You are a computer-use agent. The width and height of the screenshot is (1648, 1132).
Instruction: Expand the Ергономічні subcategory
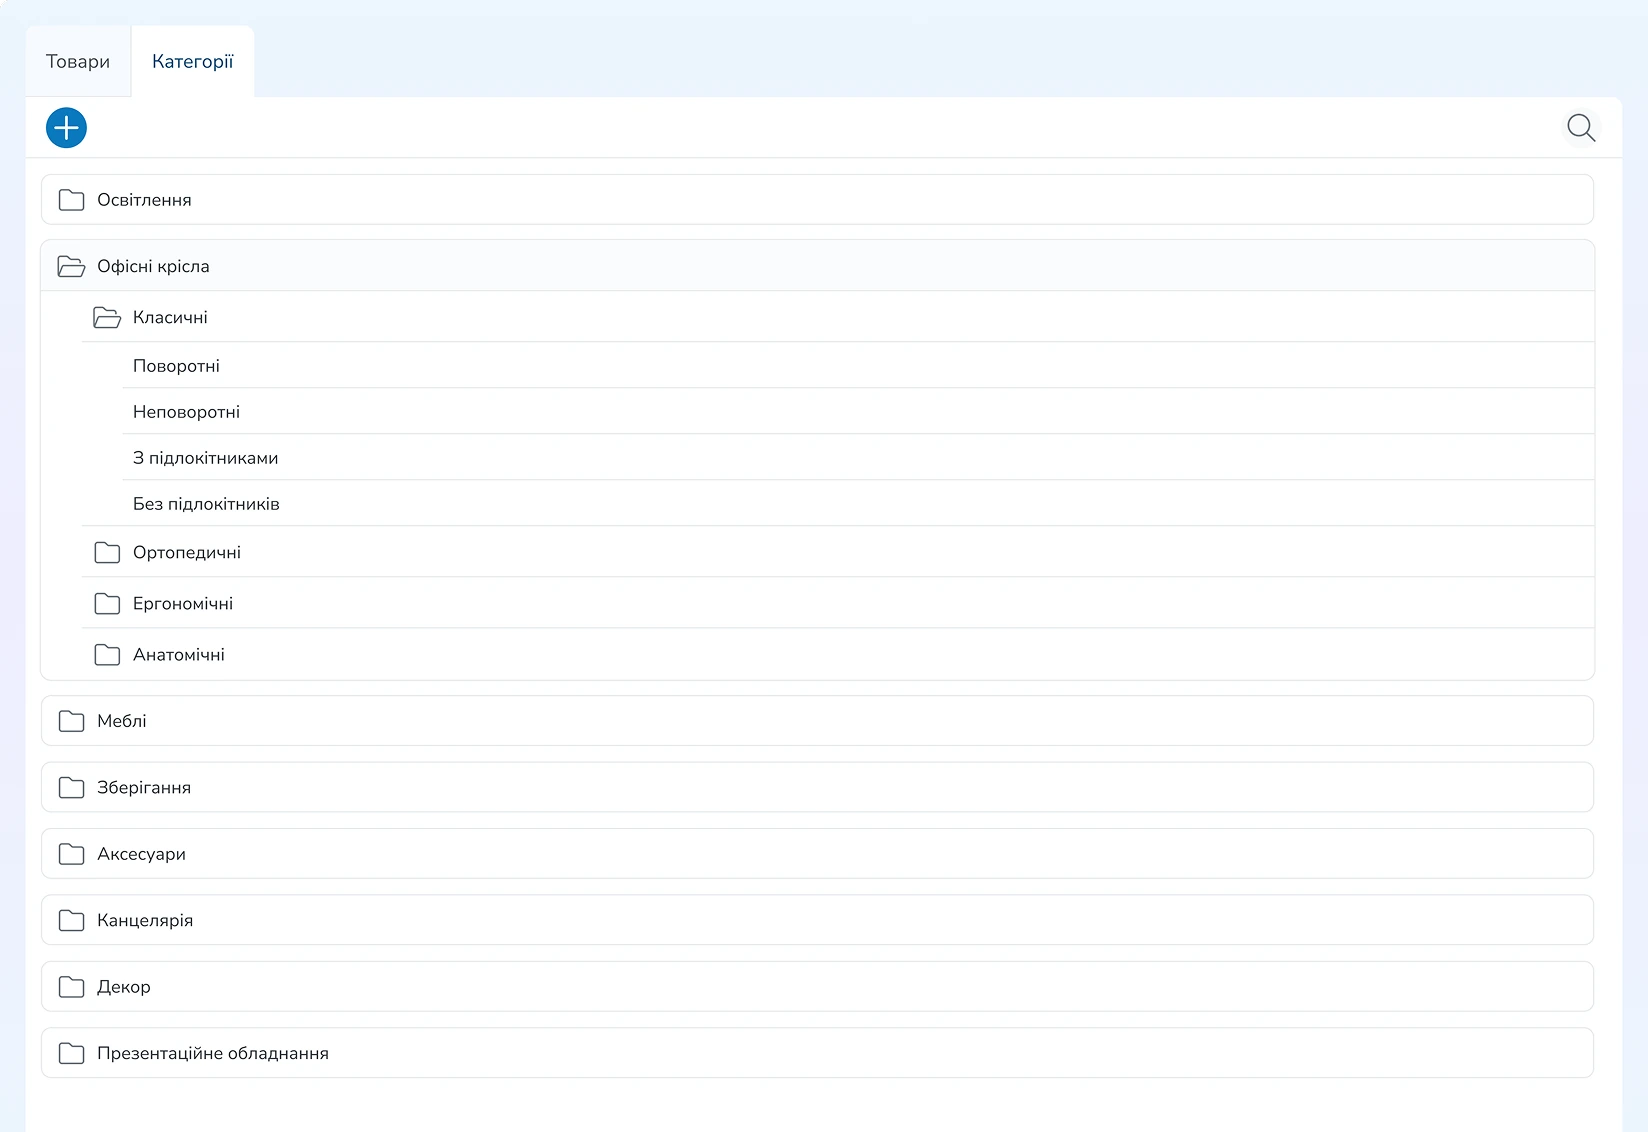pyautogui.click(x=838, y=603)
